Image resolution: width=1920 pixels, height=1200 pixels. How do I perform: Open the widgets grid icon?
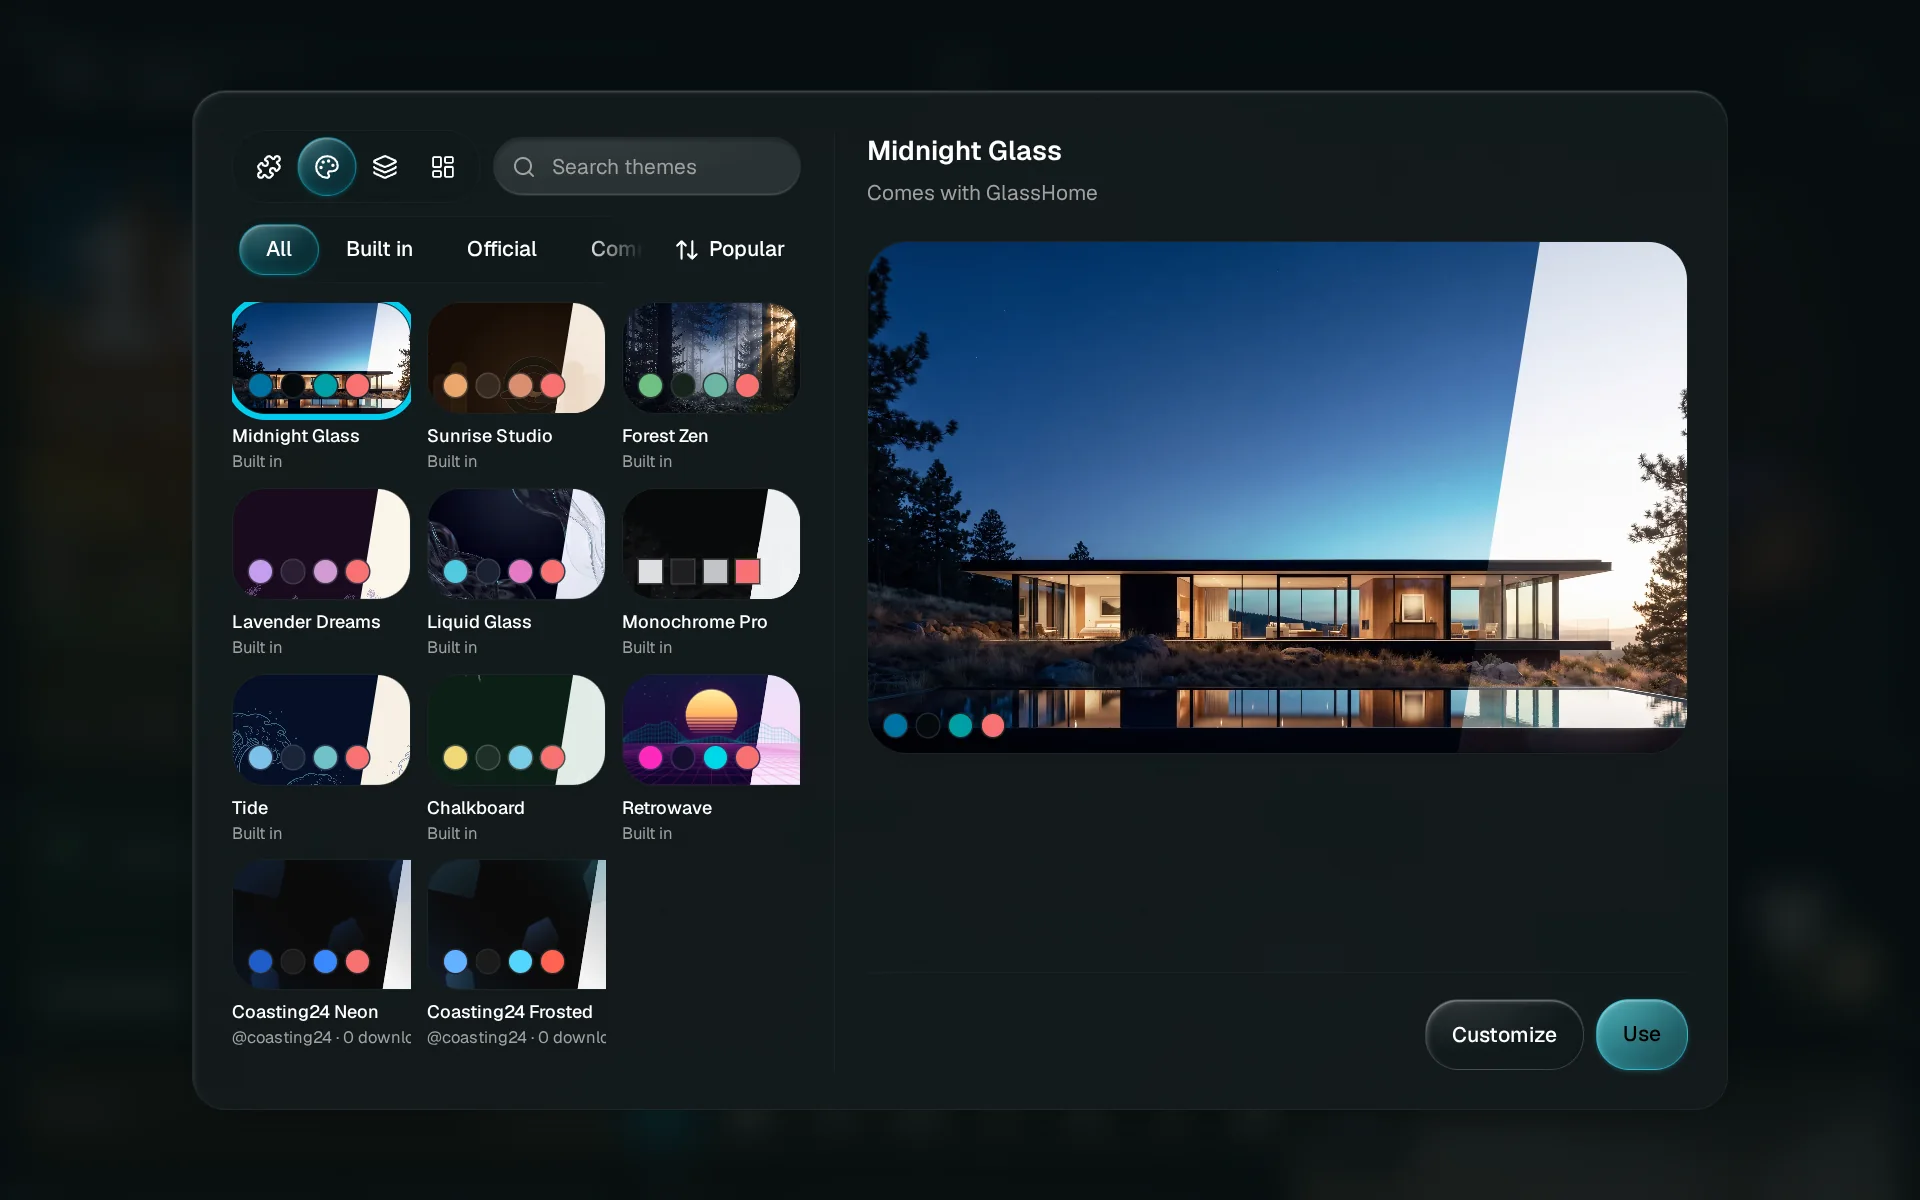tap(443, 167)
